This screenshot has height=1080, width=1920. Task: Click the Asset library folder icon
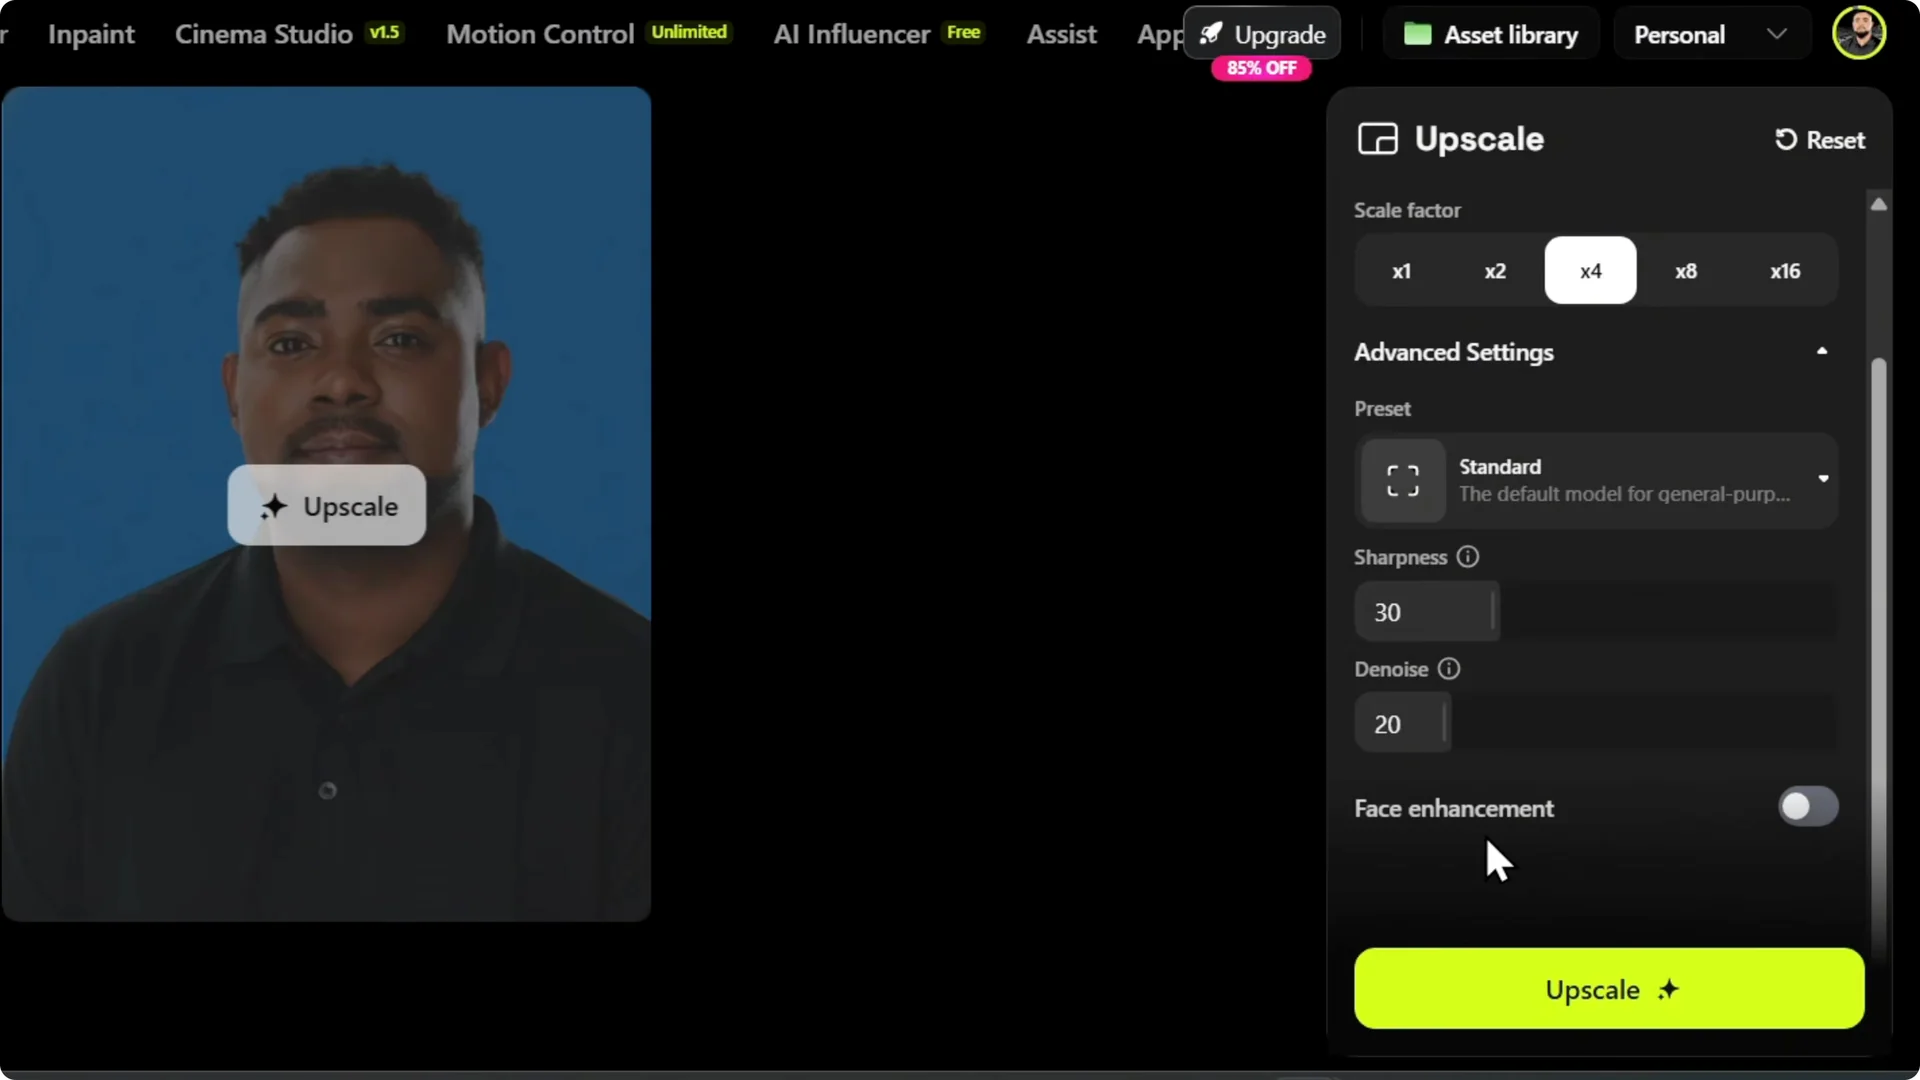1418,33
